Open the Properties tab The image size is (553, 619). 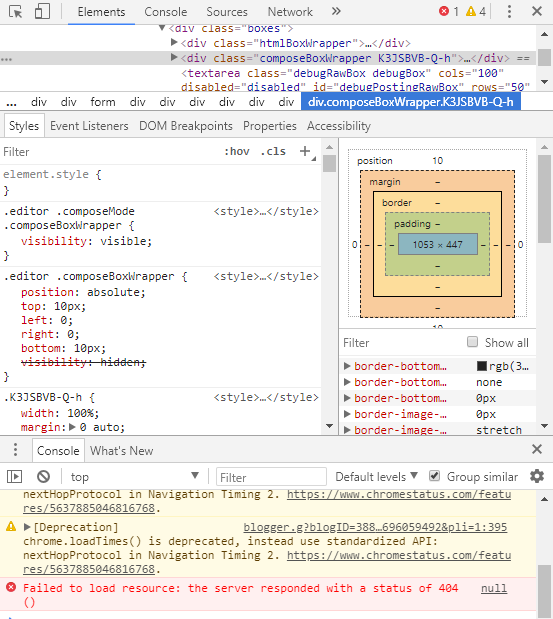[270, 126]
